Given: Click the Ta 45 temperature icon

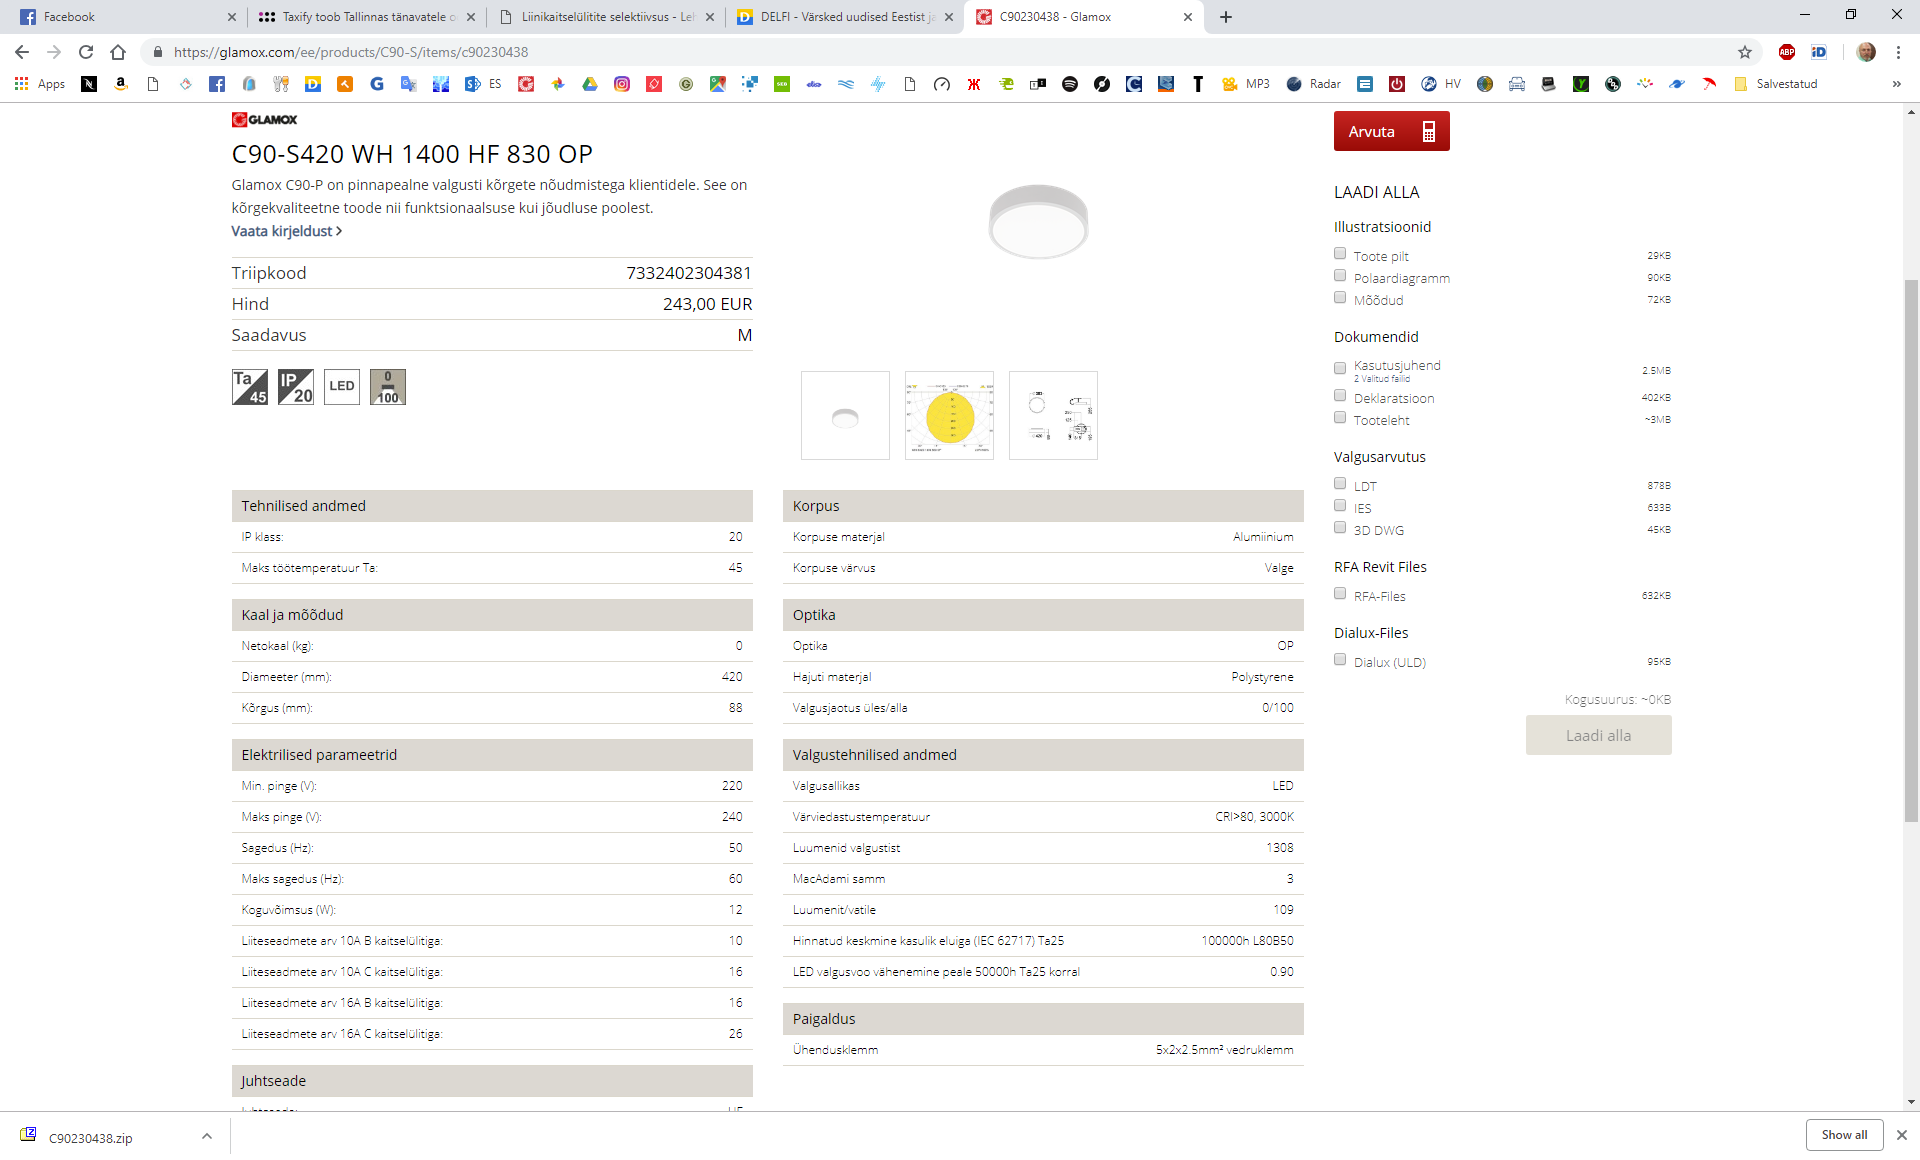Looking at the screenshot, I should (250, 387).
